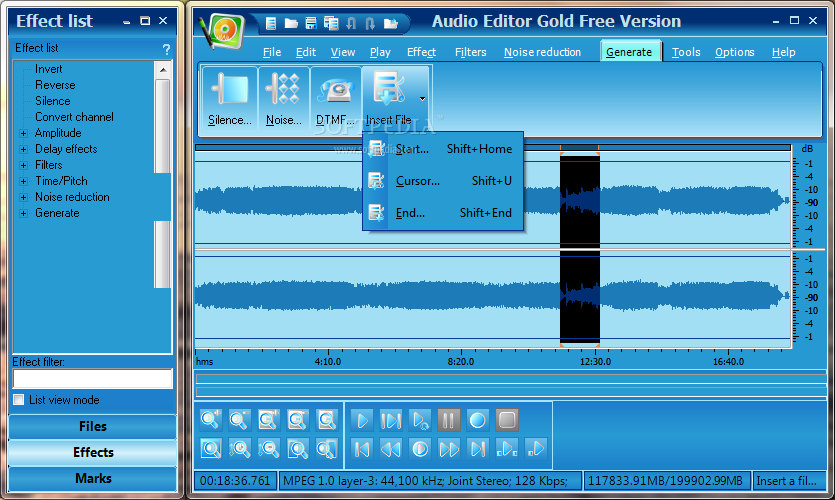
Task: Expand the Noise reduction tree node
Action: pos(23,197)
